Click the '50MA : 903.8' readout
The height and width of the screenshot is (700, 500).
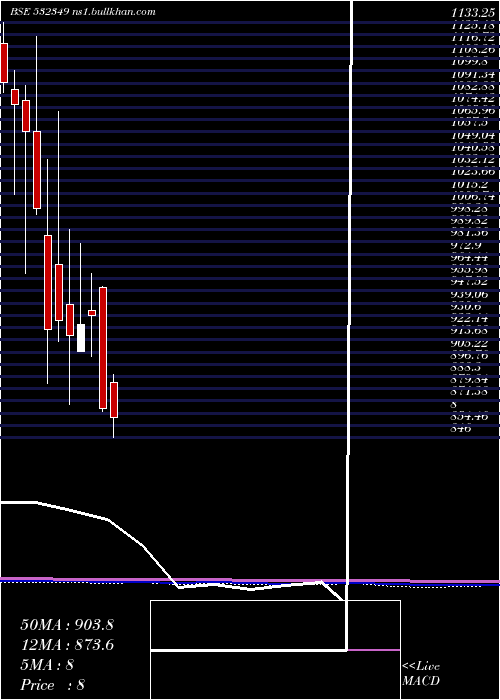(x=67, y=625)
